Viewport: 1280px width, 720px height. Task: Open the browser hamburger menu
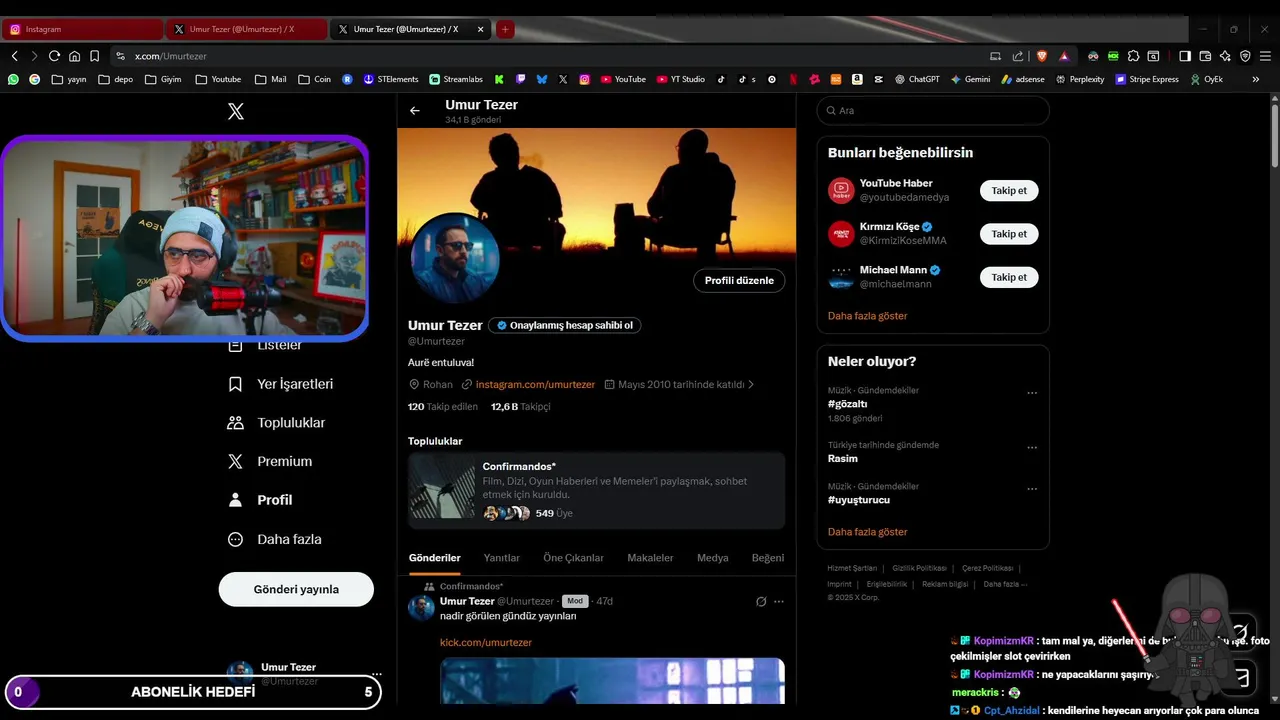1266,56
